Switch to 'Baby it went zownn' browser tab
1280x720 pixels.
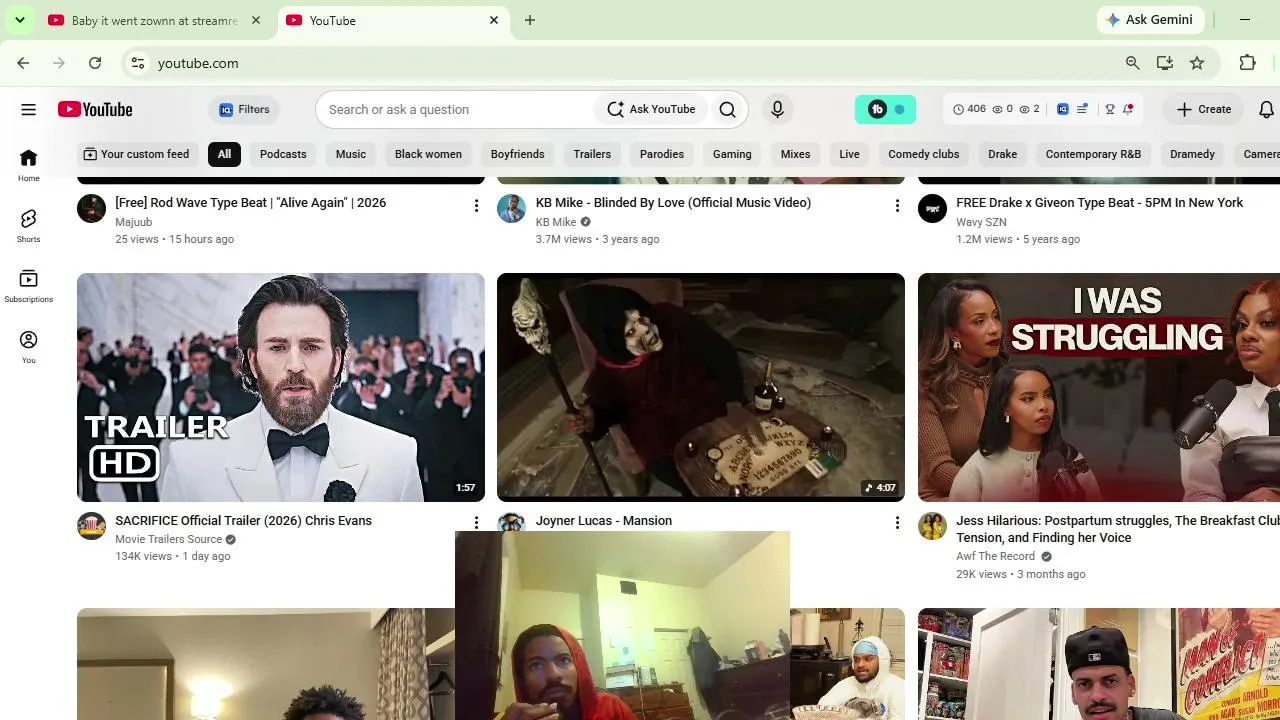coord(156,20)
